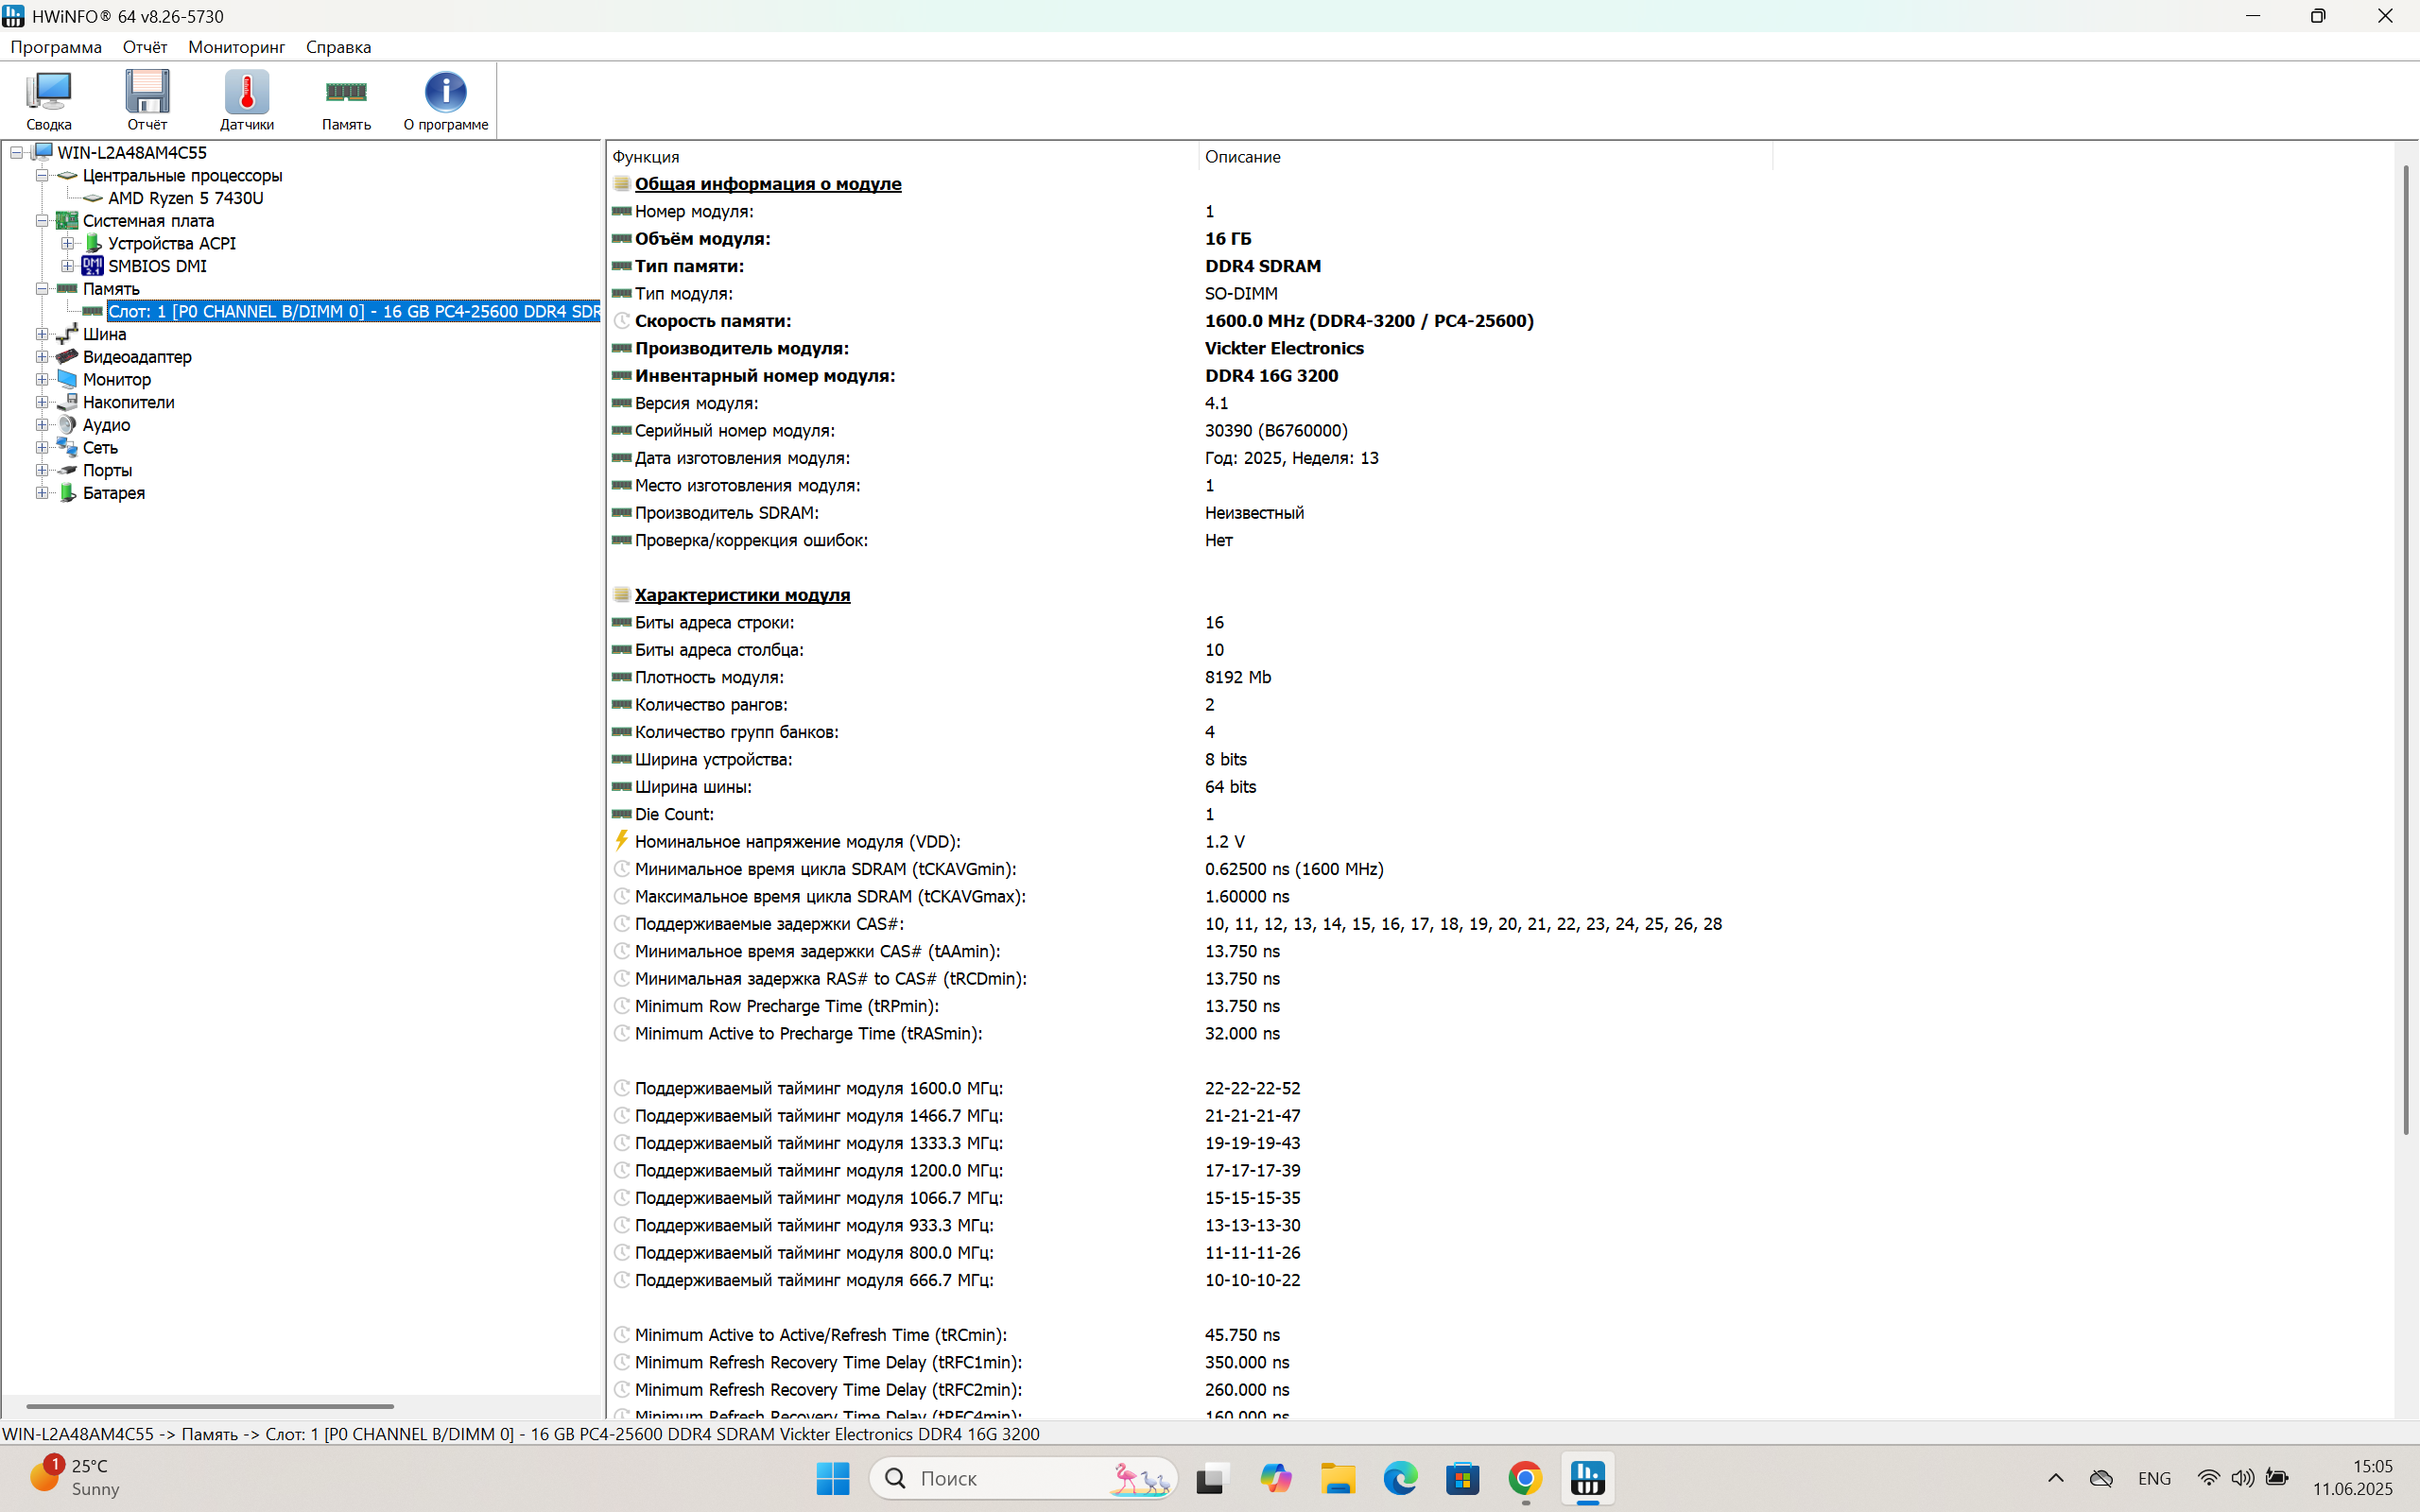Click the Отчёт floppy disk toolbar icon
The width and height of the screenshot is (2420, 1512).
[x=147, y=99]
